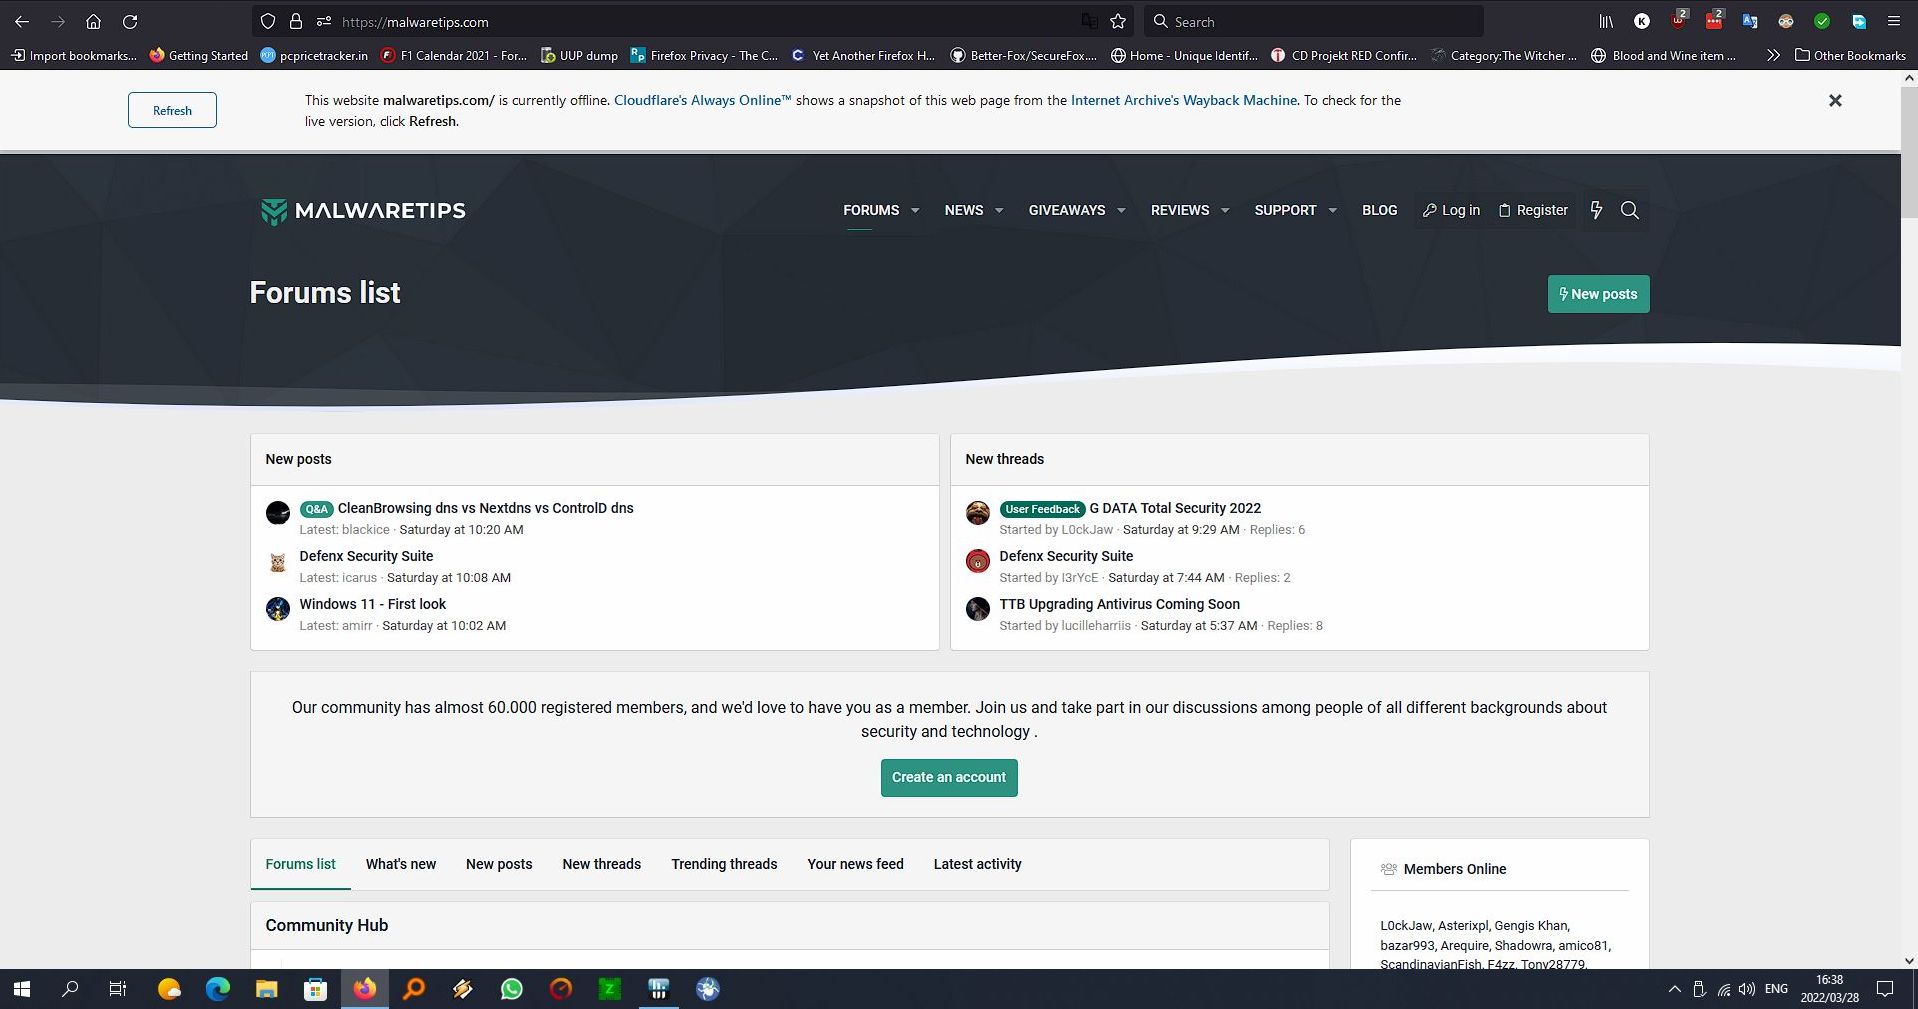Switch to the New posts tab

pos(499,864)
